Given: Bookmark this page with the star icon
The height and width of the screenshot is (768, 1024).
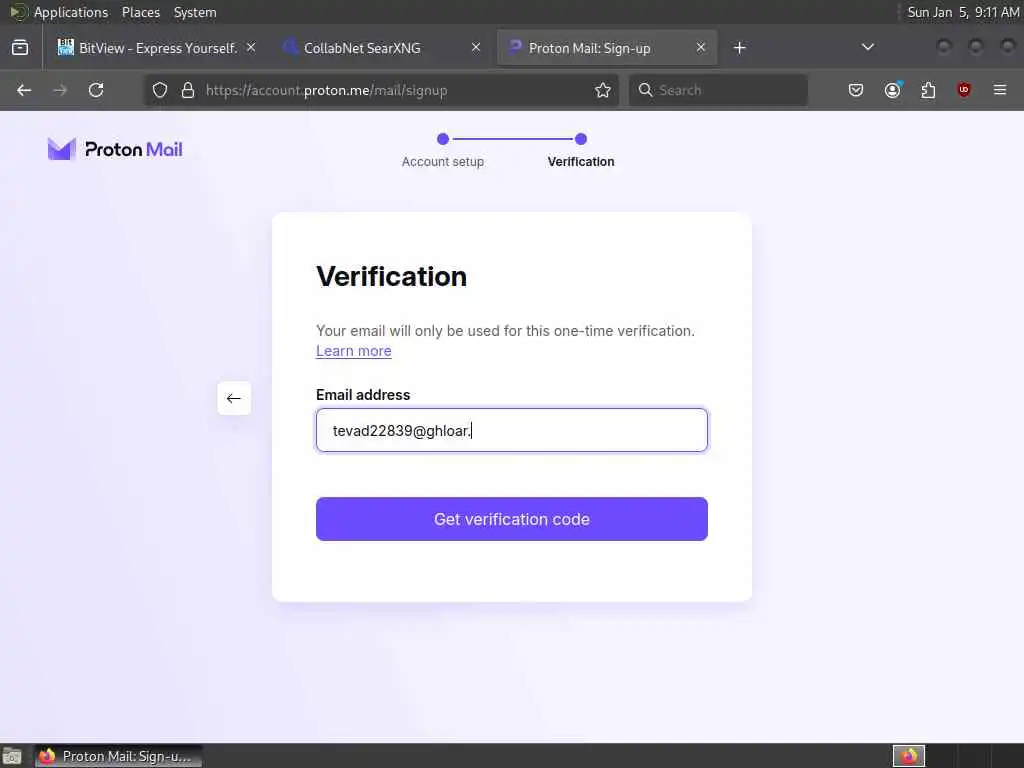Looking at the screenshot, I should point(603,90).
